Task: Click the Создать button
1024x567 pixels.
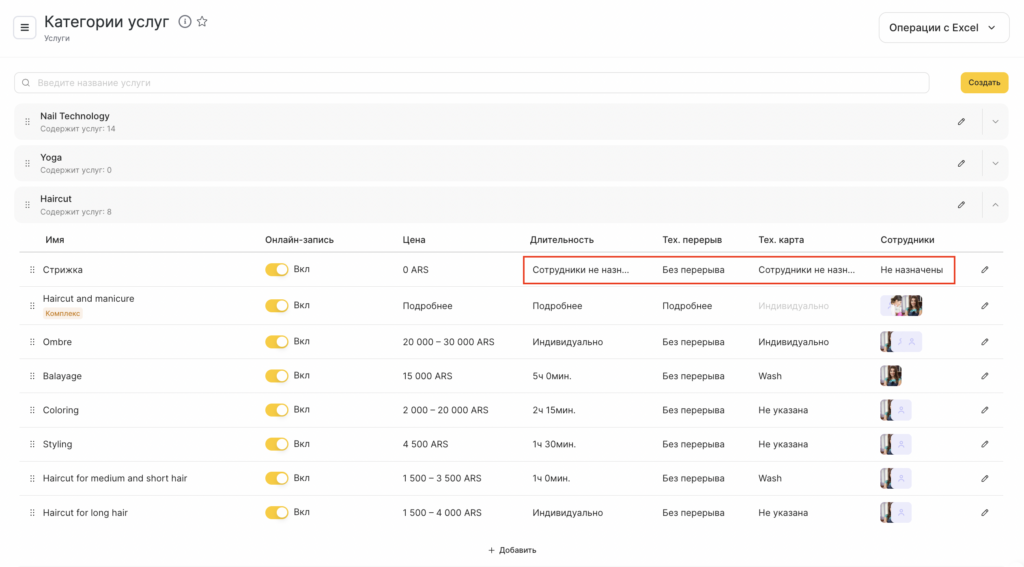Action: click(x=984, y=83)
